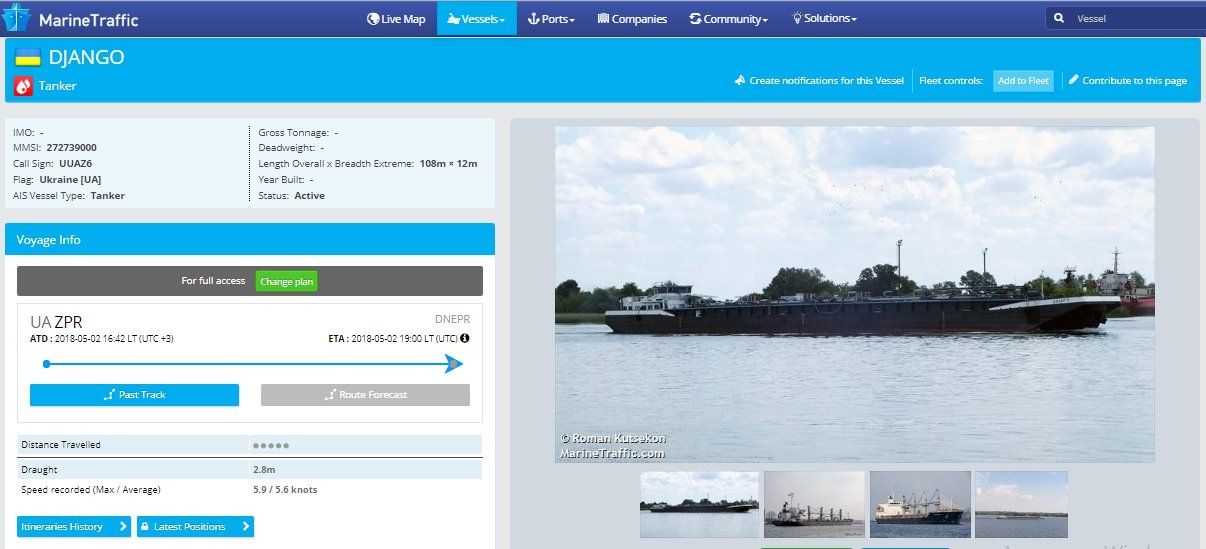Open the Vessels dropdown menu
Viewport: 1206px width, 549px height.
point(476,18)
